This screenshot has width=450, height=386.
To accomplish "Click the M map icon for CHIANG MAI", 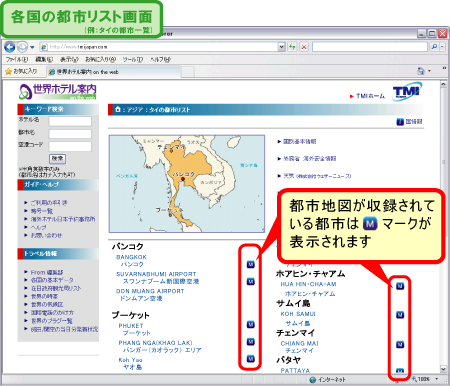I will 400,344.
